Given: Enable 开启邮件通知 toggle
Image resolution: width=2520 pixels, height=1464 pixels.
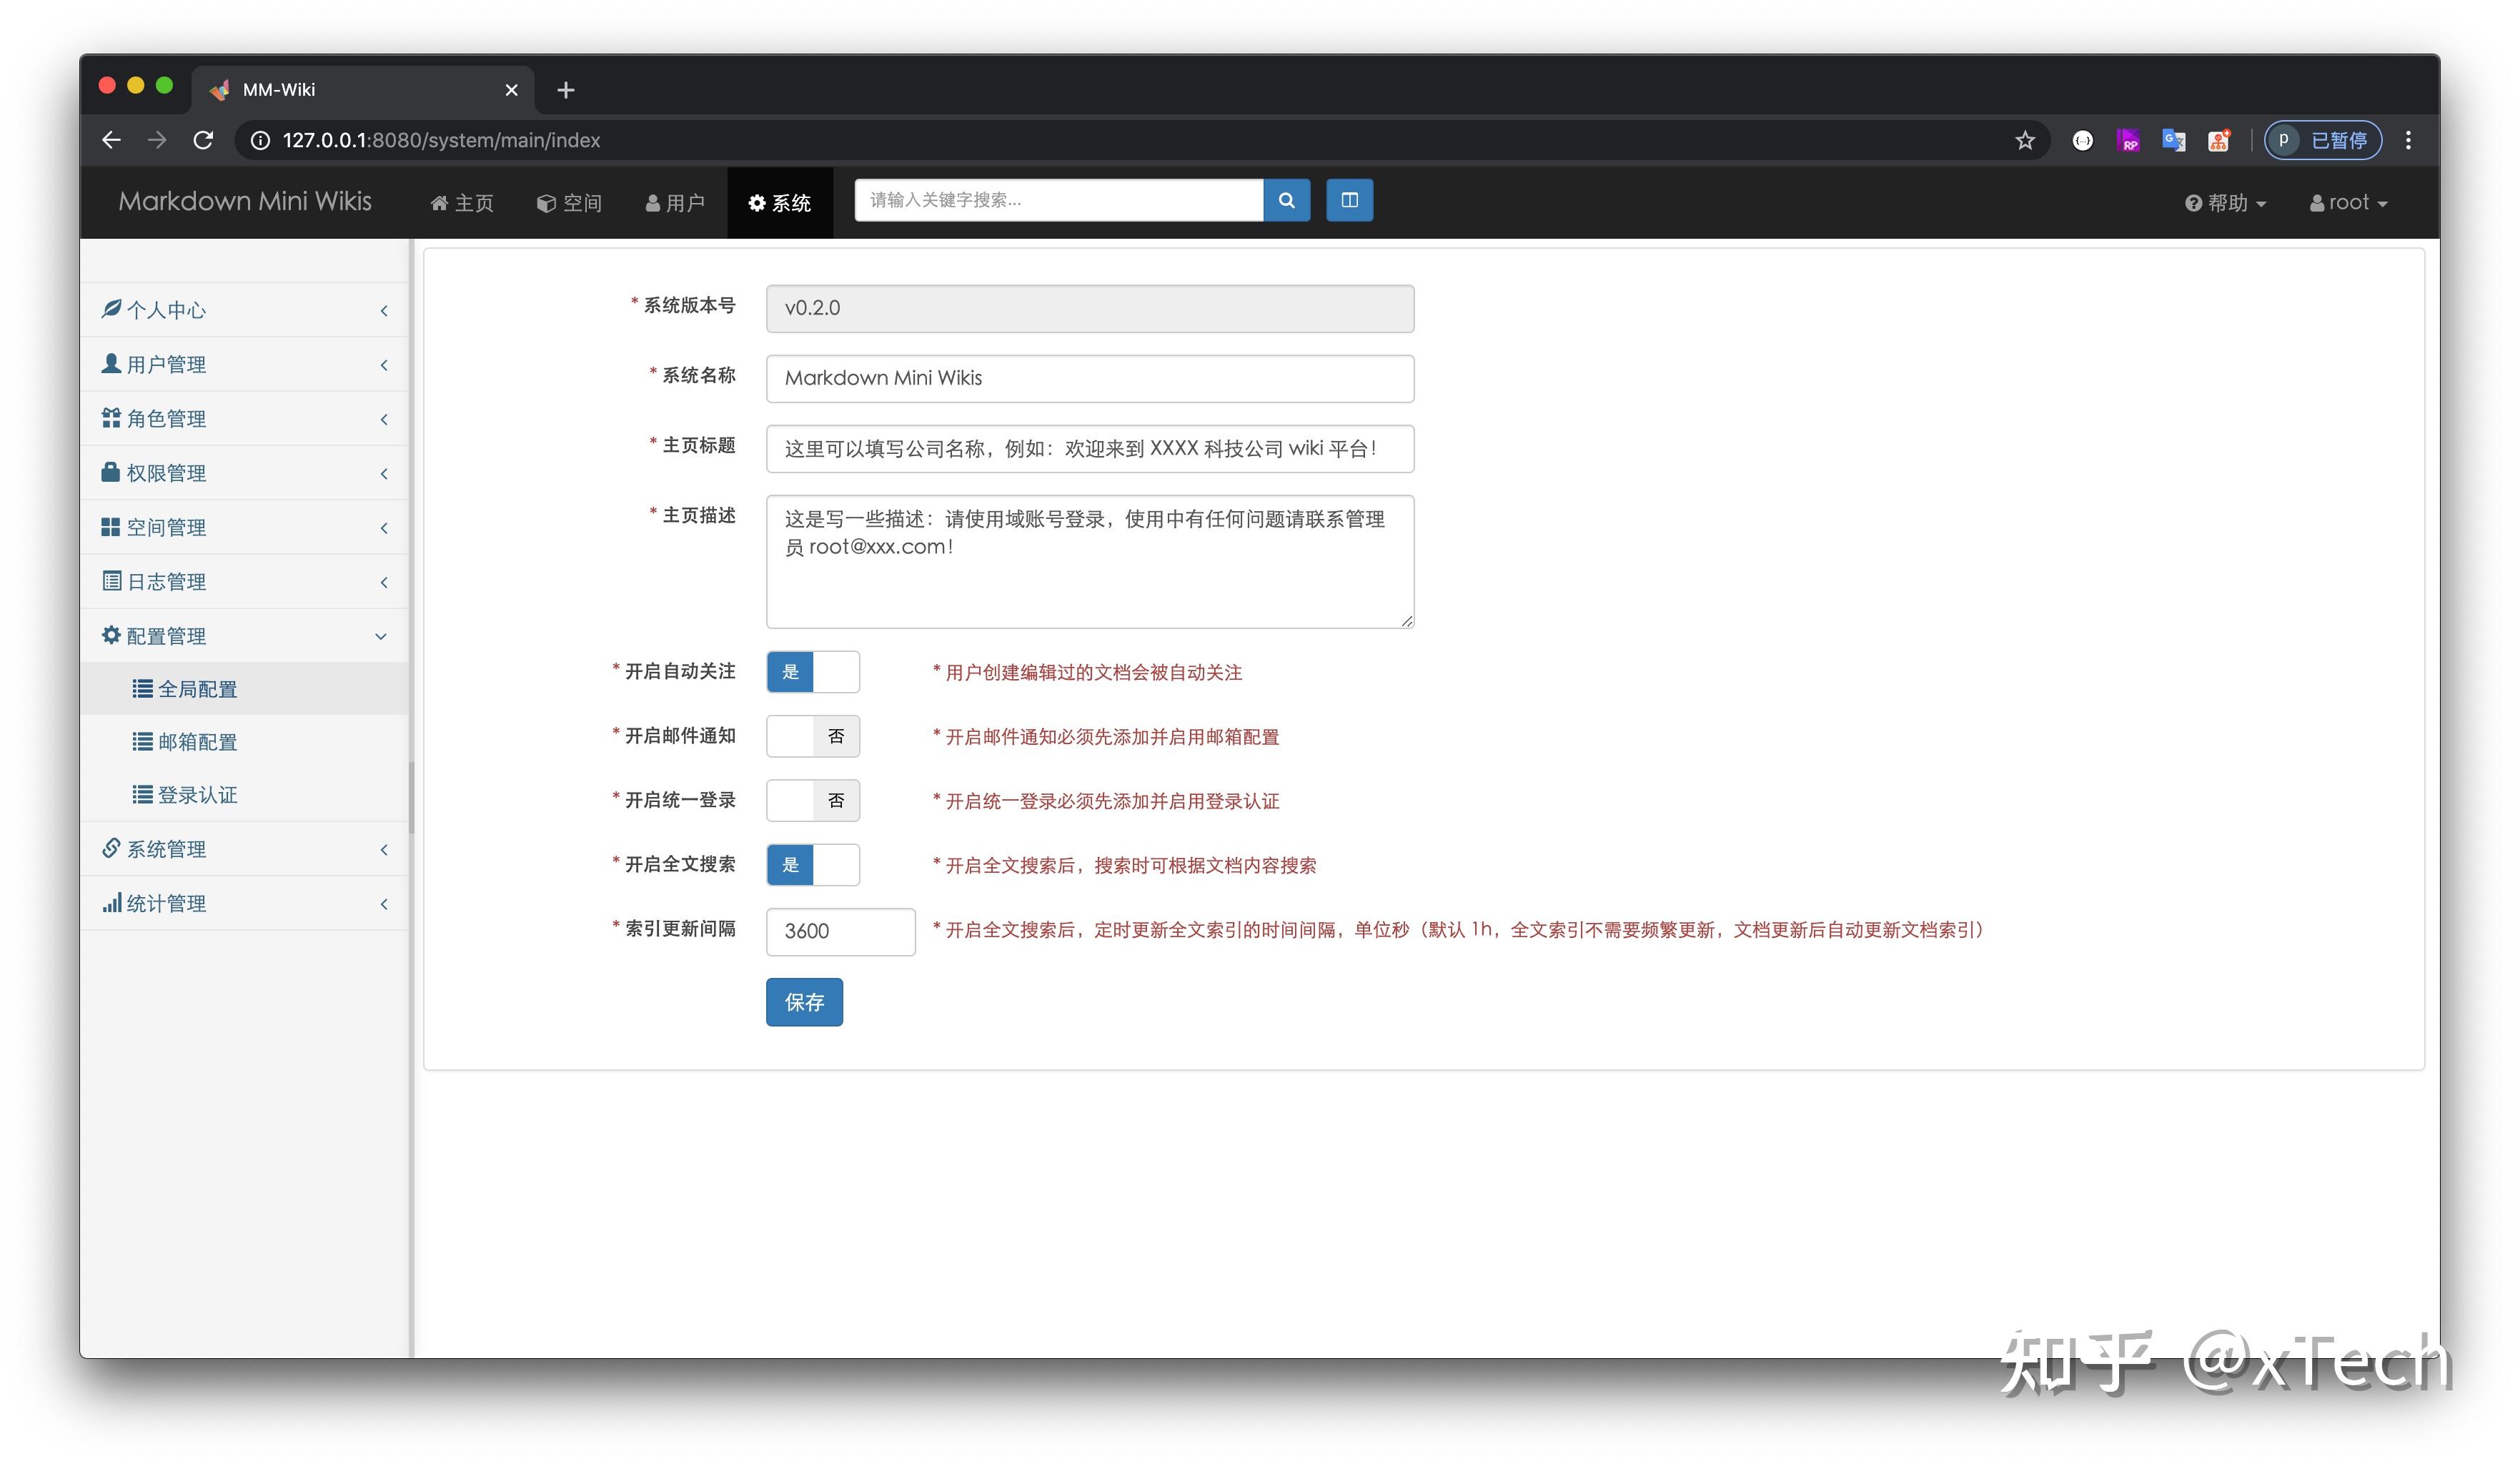Looking at the screenshot, I should click(x=813, y=736).
